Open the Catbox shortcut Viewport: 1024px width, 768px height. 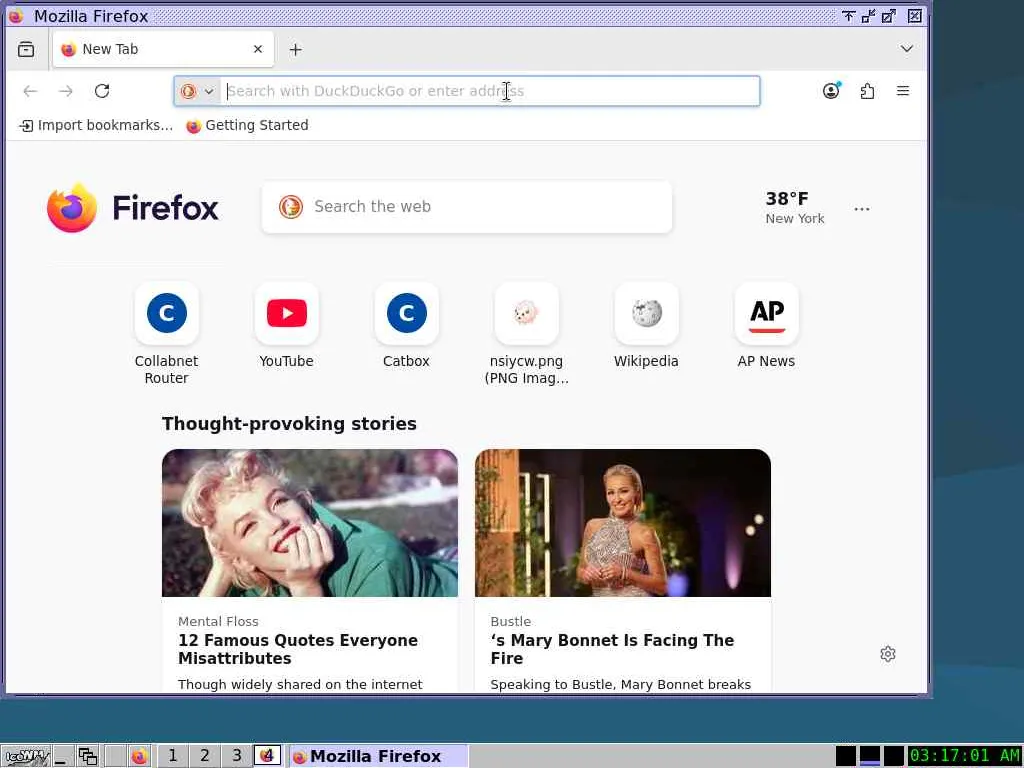coord(406,326)
